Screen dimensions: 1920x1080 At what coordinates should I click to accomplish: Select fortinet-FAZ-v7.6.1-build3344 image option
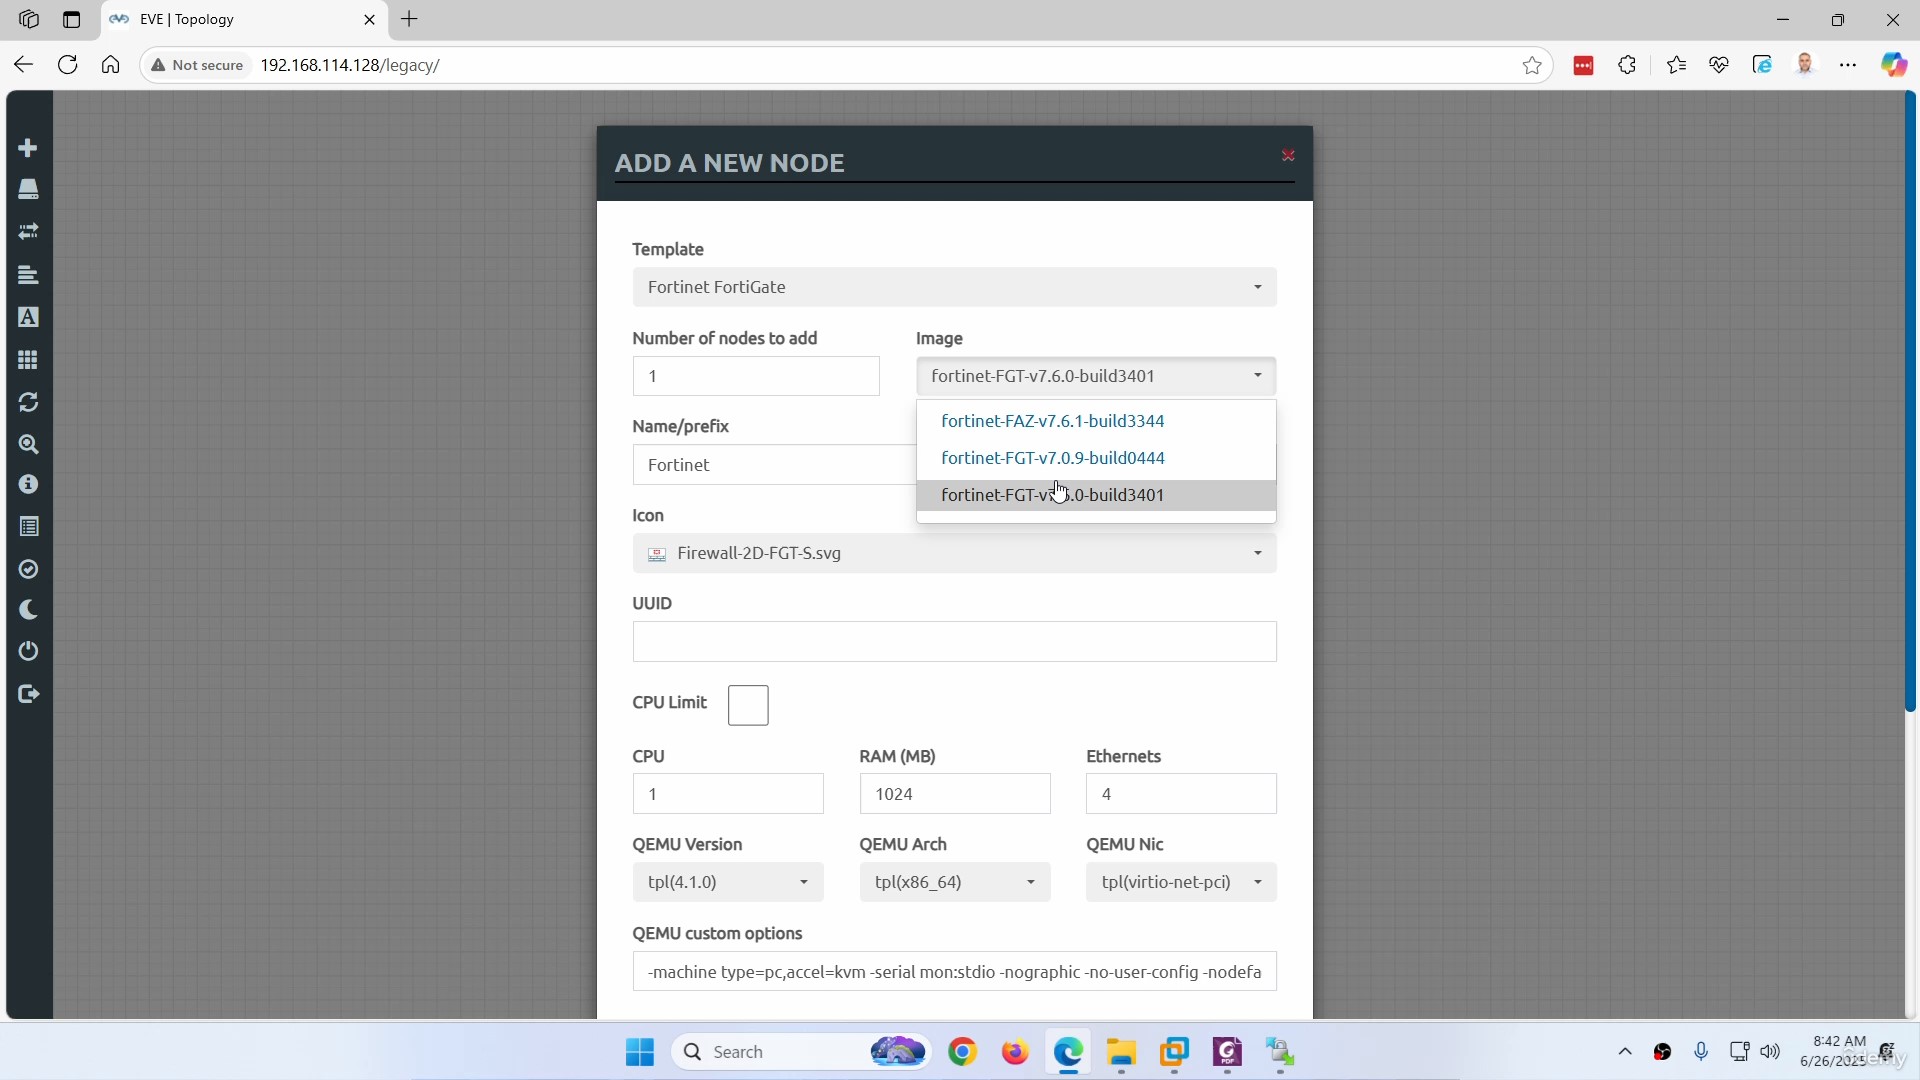pyautogui.click(x=1096, y=421)
